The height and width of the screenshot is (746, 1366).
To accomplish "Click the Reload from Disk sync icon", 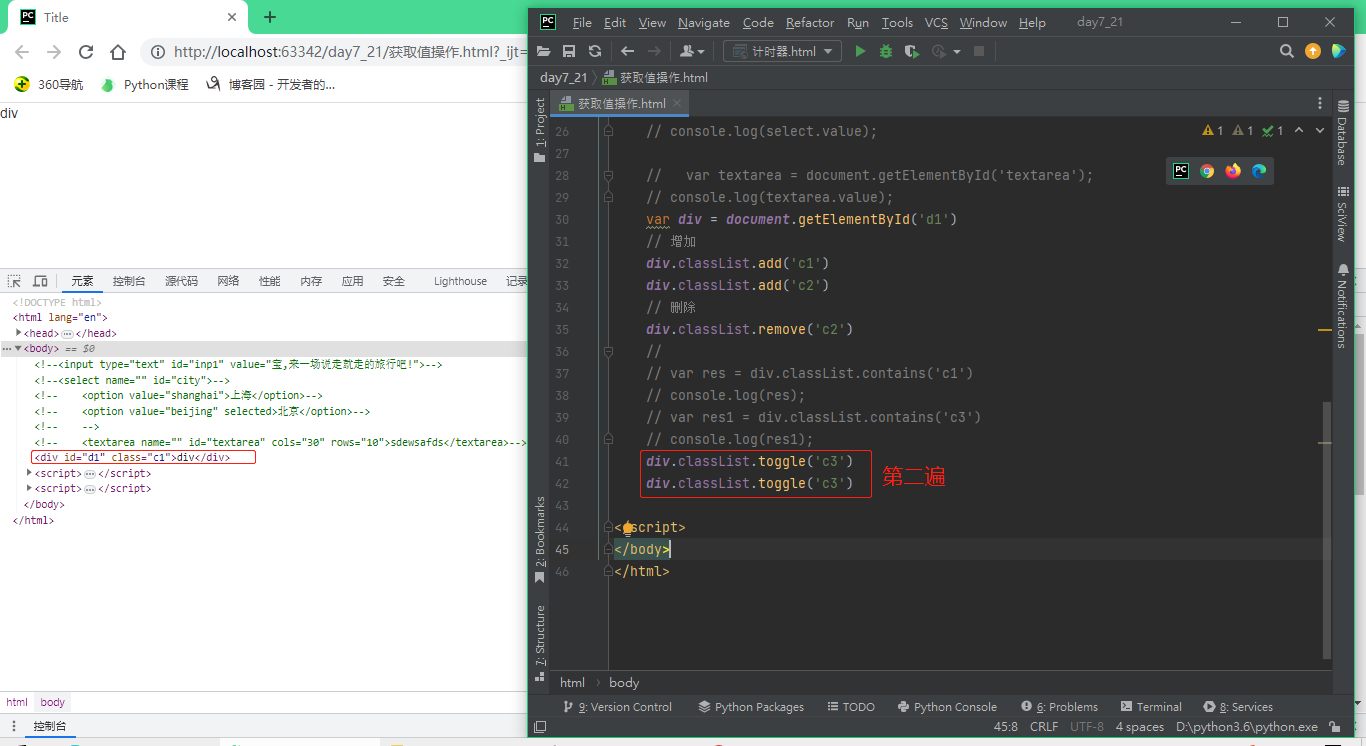I will [x=595, y=51].
